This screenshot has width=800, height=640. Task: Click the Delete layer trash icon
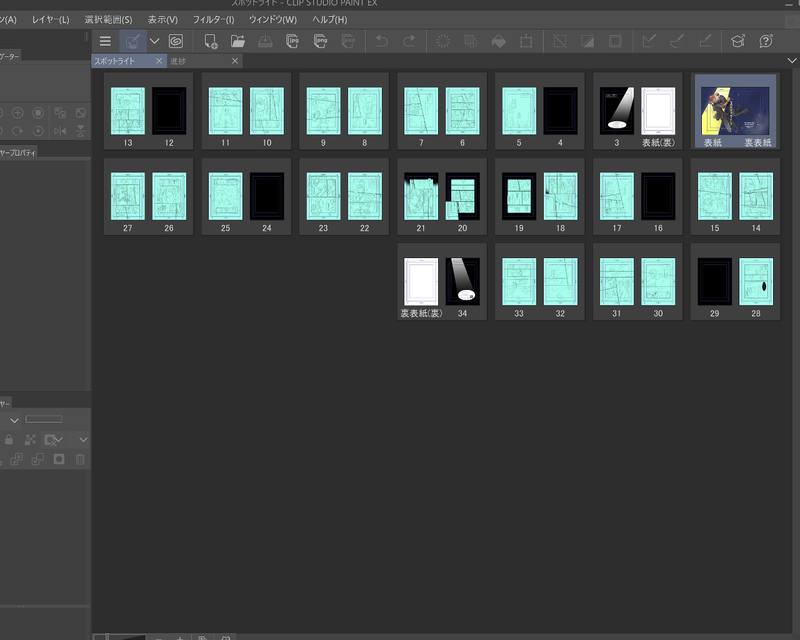tap(80, 459)
